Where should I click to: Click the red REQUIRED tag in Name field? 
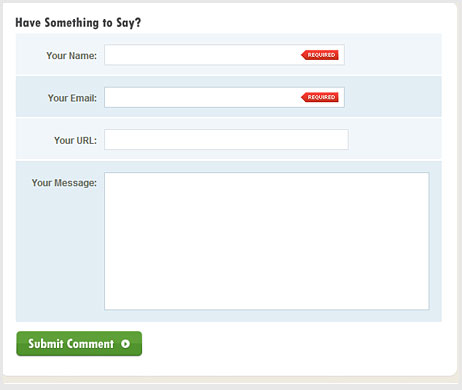320,55
